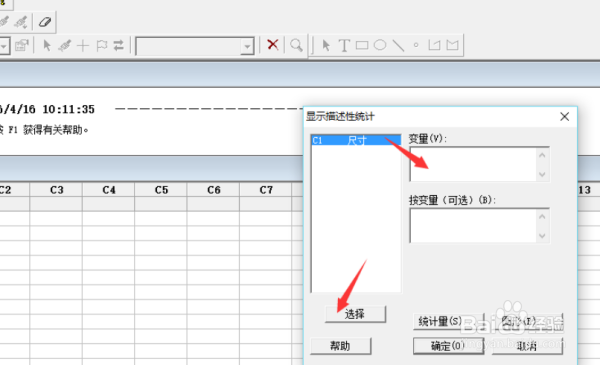Select the C5 column header in the worksheet

pyautogui.click(x=161, y=190)
